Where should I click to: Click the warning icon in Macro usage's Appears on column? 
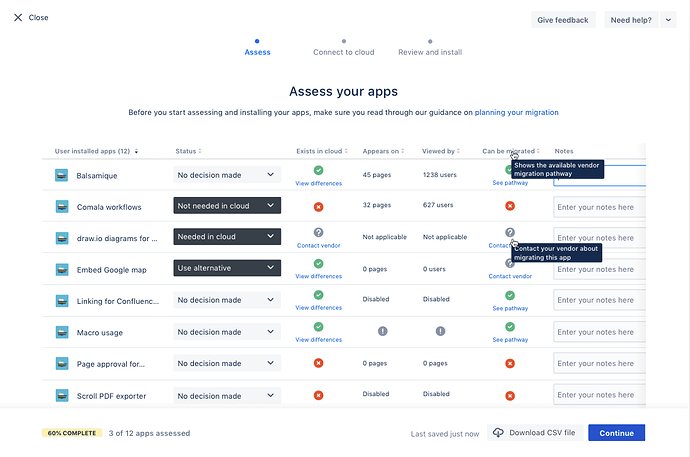pos(382,331)
